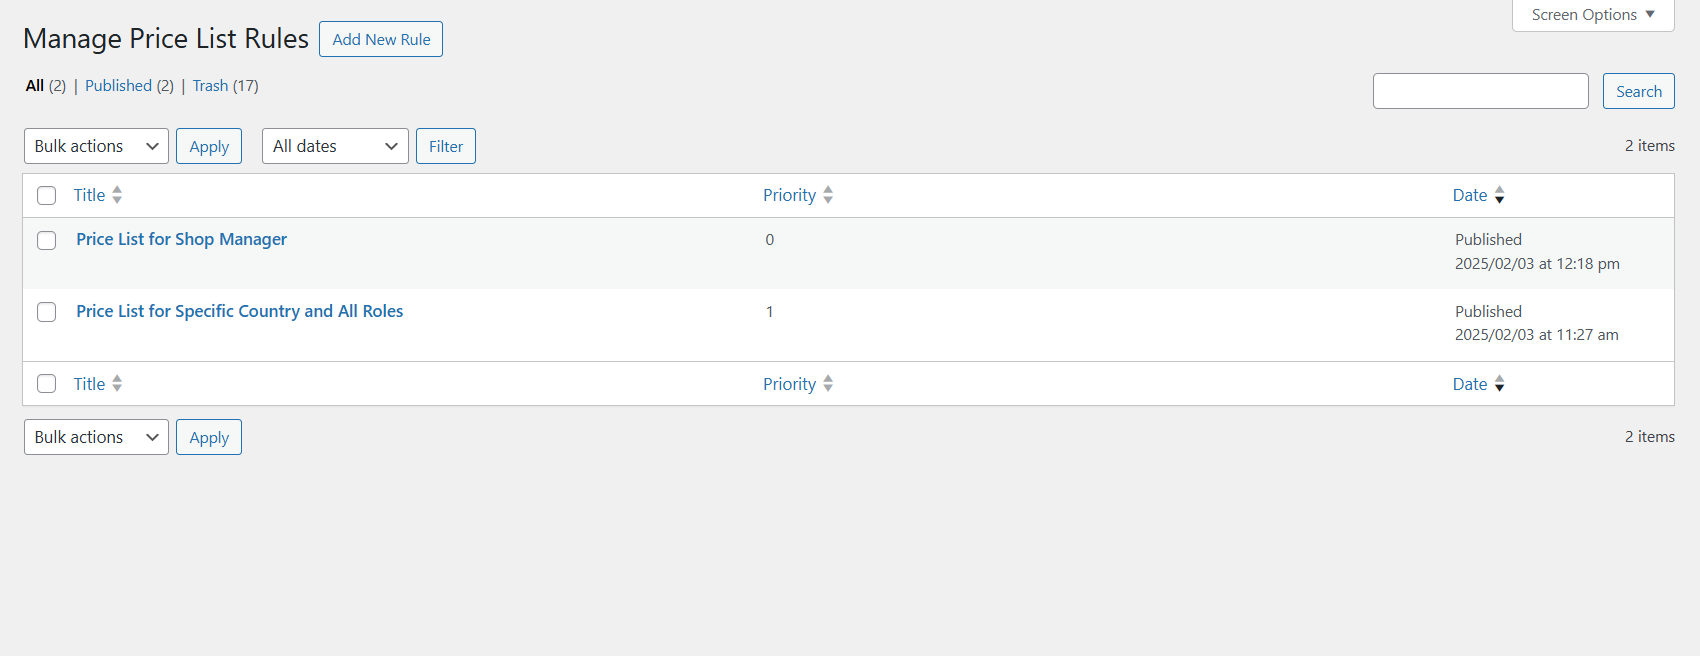This screenshot has height=656, width=1700.
Task: Open the All dates filter dropdown
Action: click(335, 146)
